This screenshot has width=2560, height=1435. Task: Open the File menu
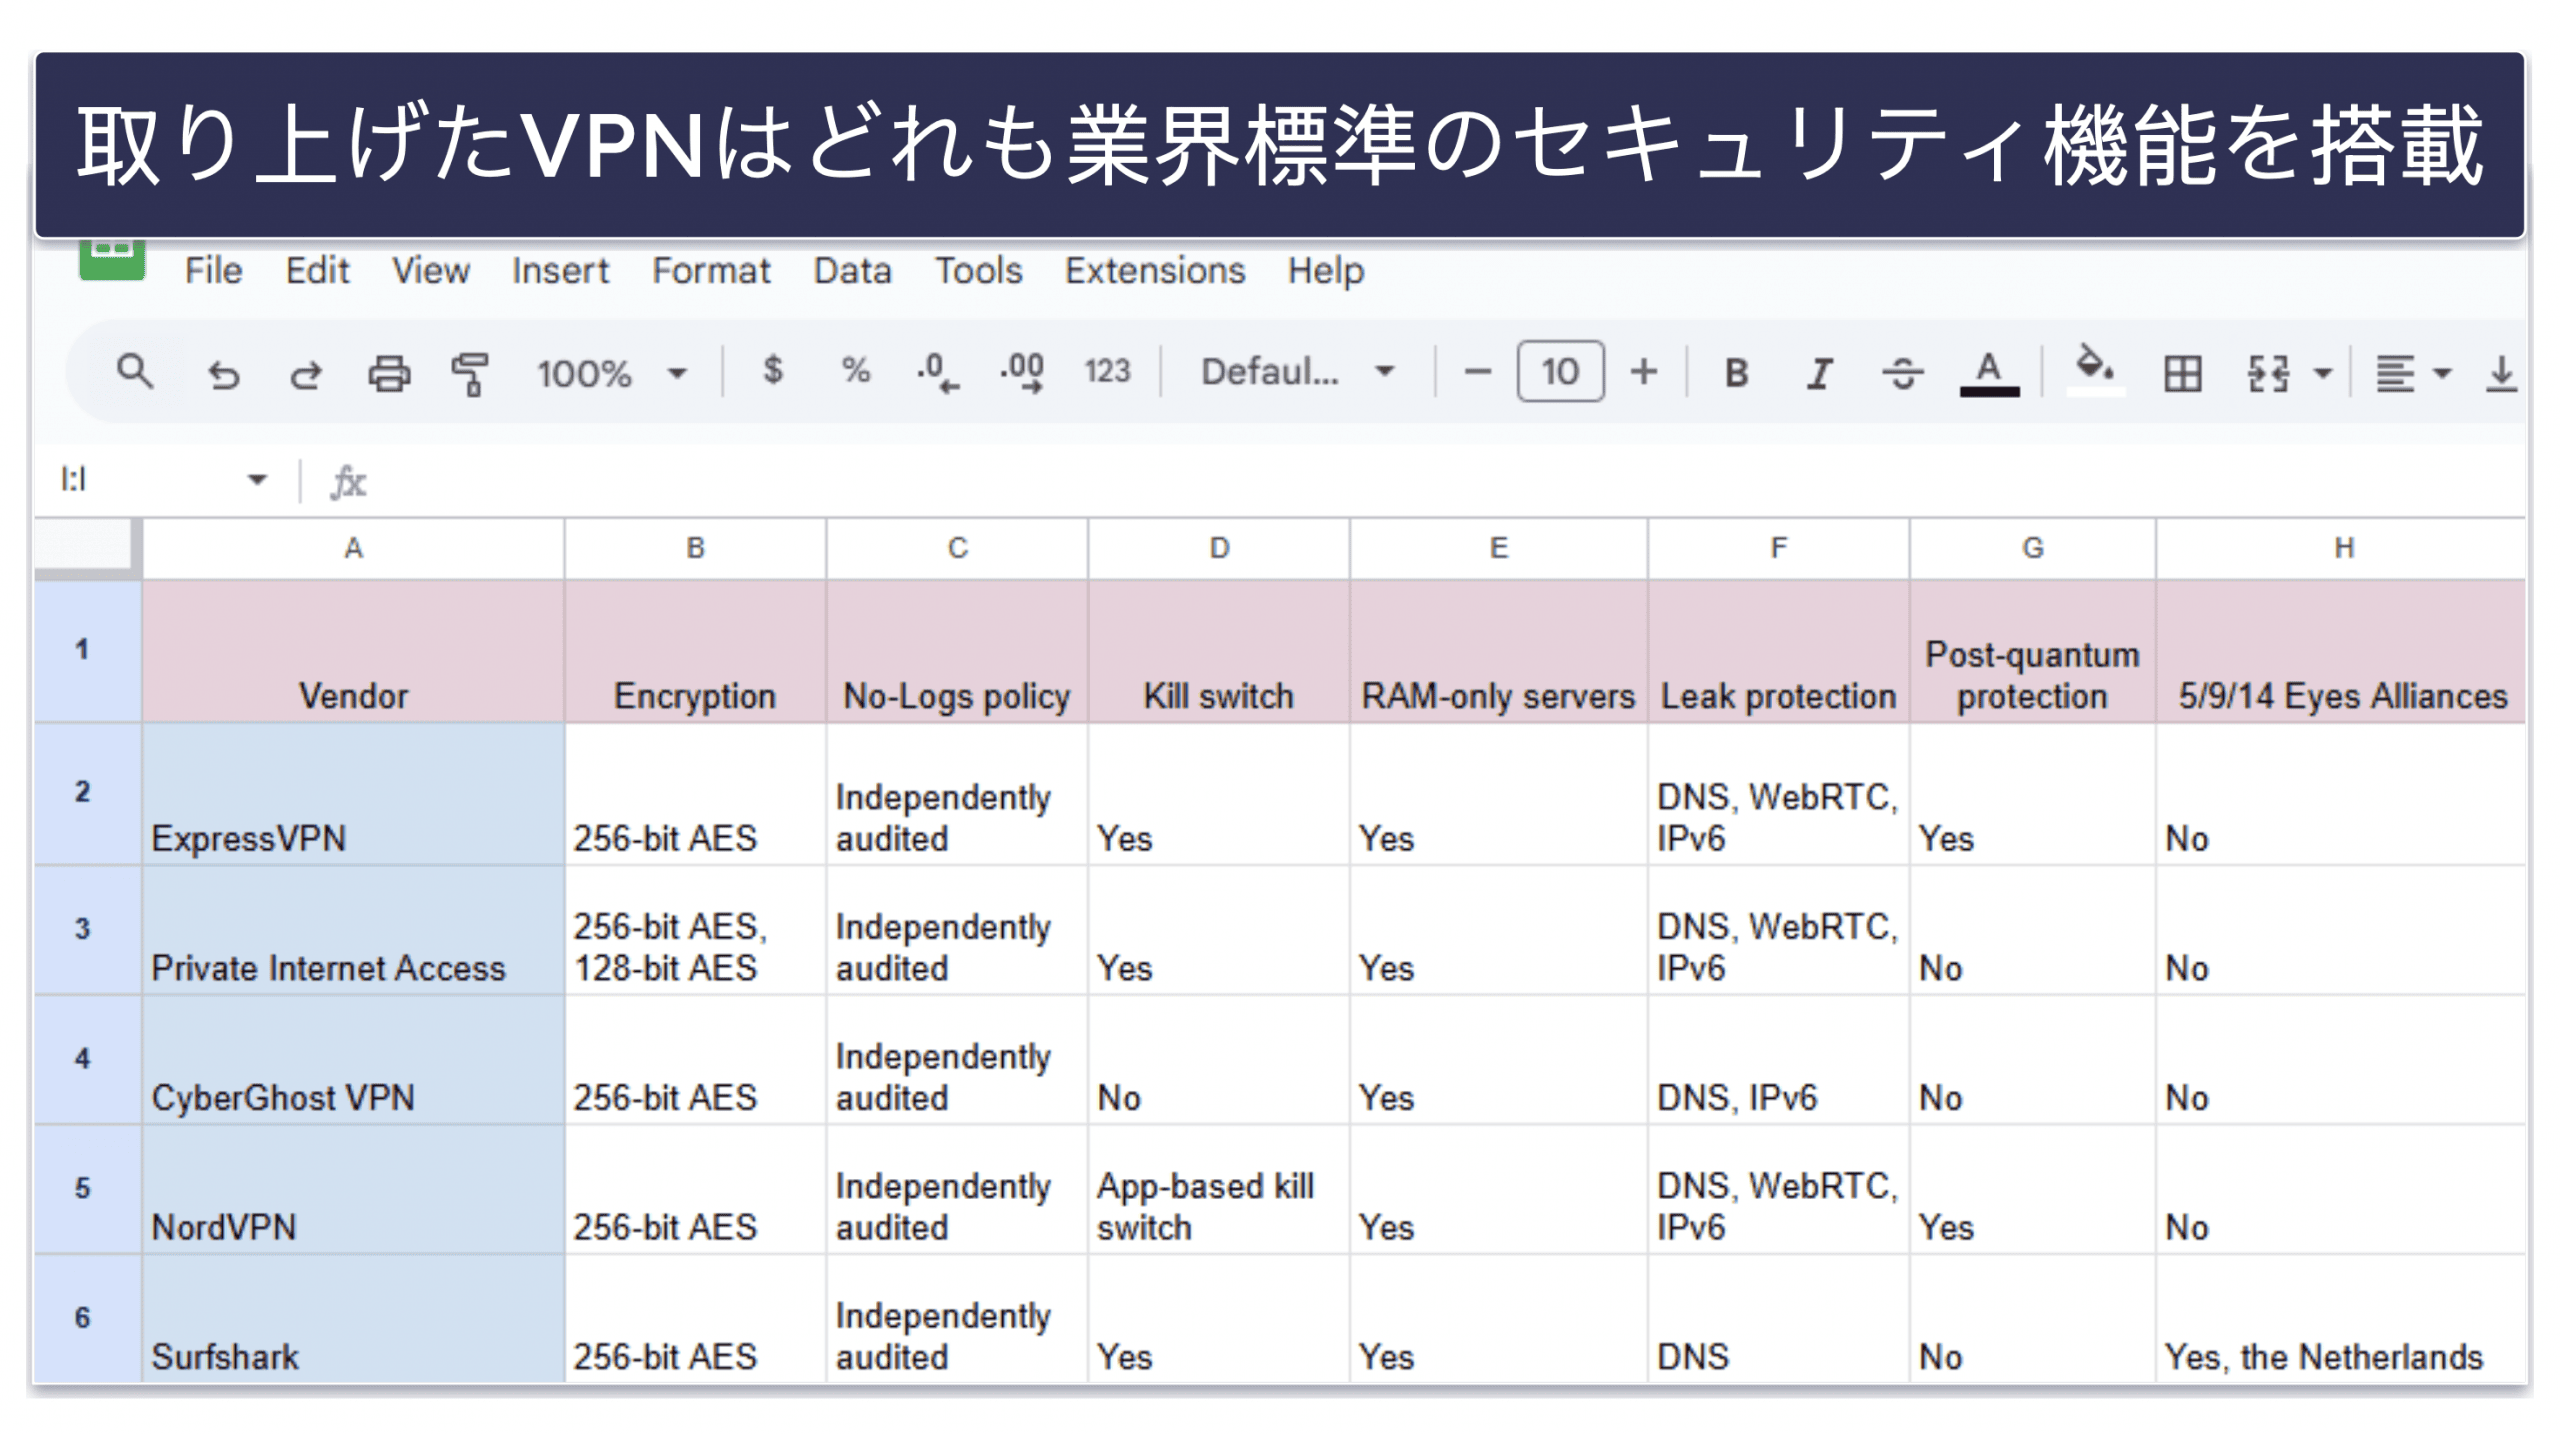point(213,270)
